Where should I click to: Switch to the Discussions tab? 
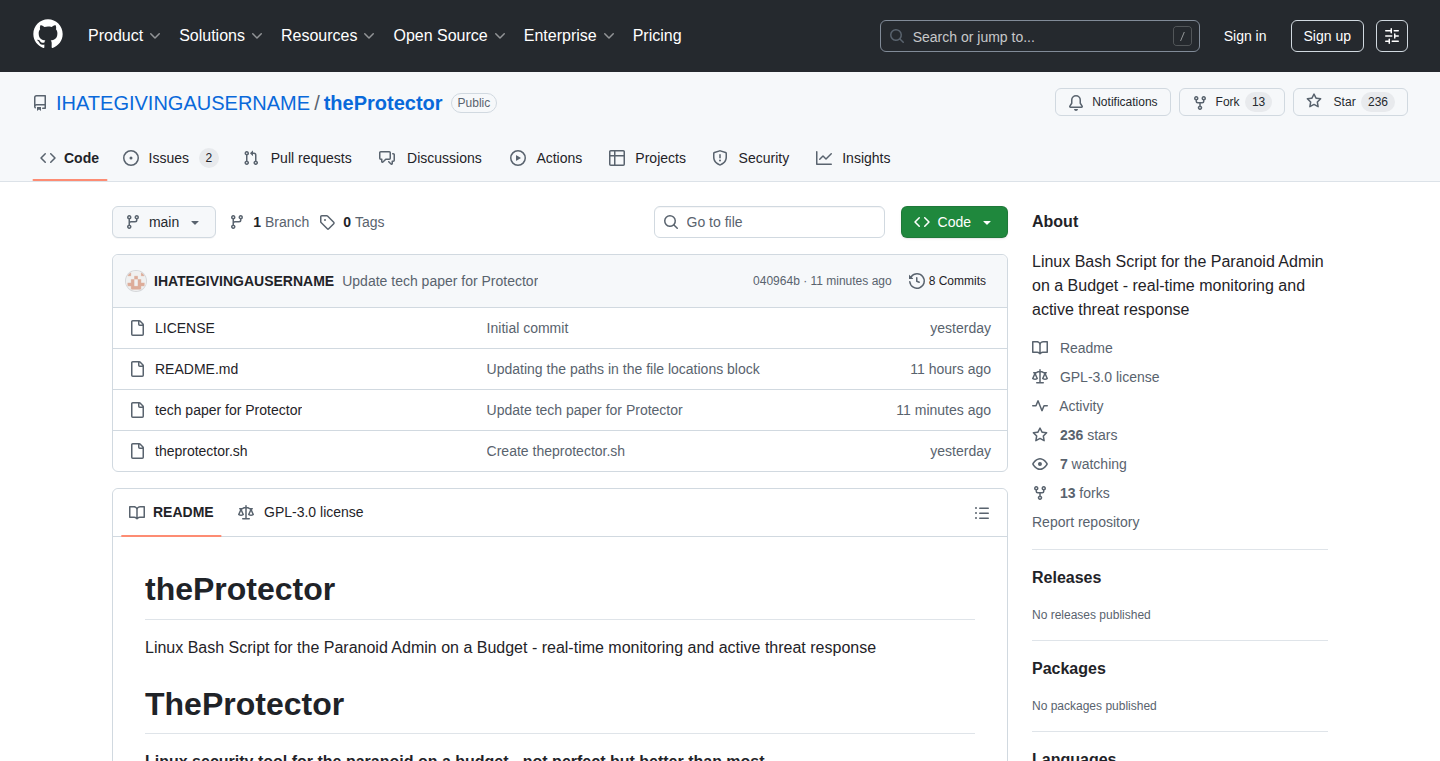430,158
